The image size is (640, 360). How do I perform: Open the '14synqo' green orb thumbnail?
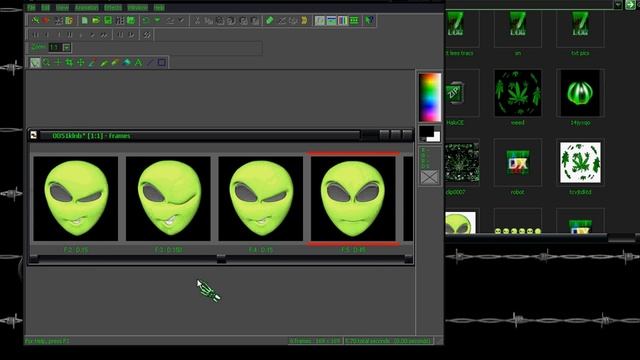[580, 93]
